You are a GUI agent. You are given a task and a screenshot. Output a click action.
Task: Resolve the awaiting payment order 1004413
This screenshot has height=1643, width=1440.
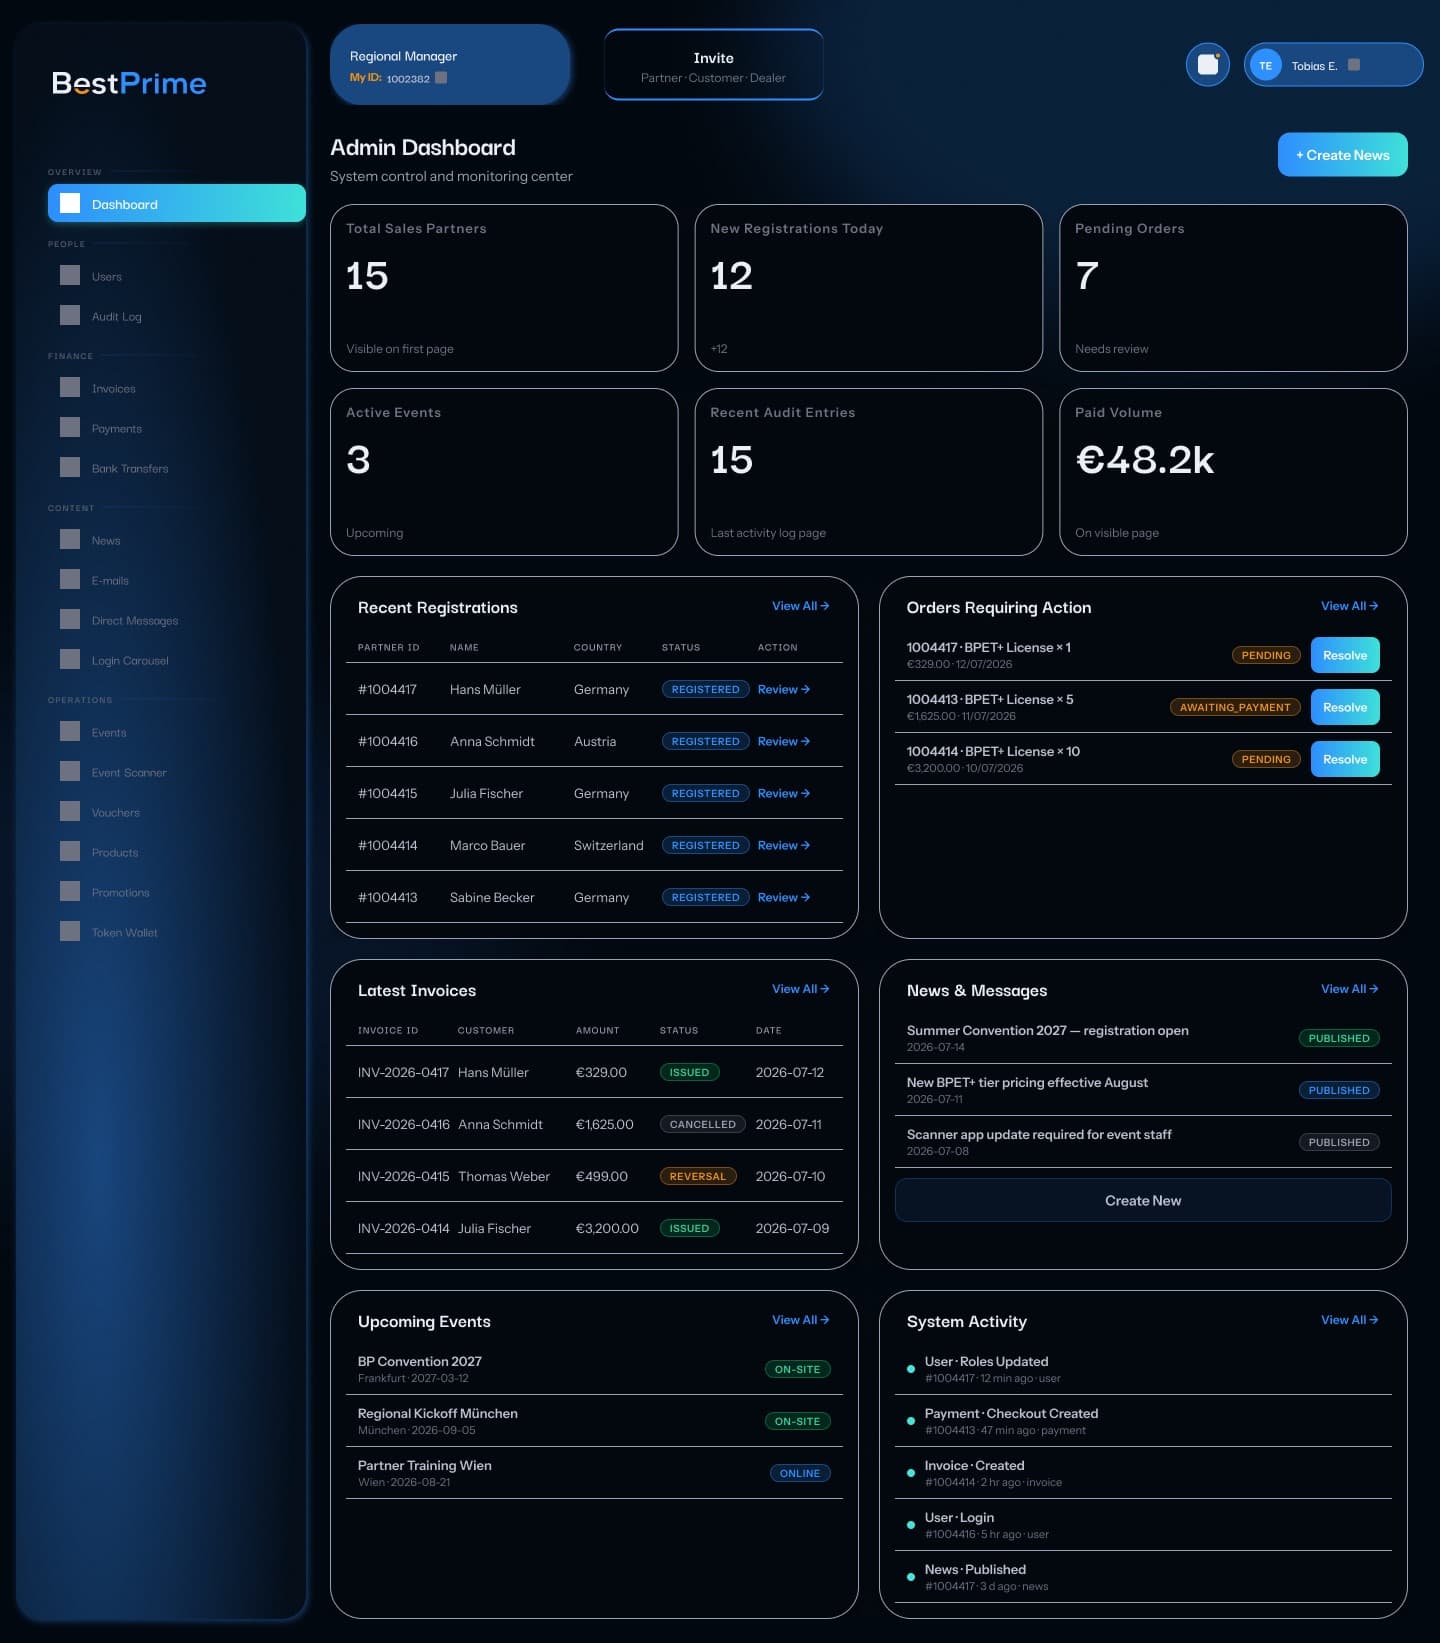click(1344, 707)
